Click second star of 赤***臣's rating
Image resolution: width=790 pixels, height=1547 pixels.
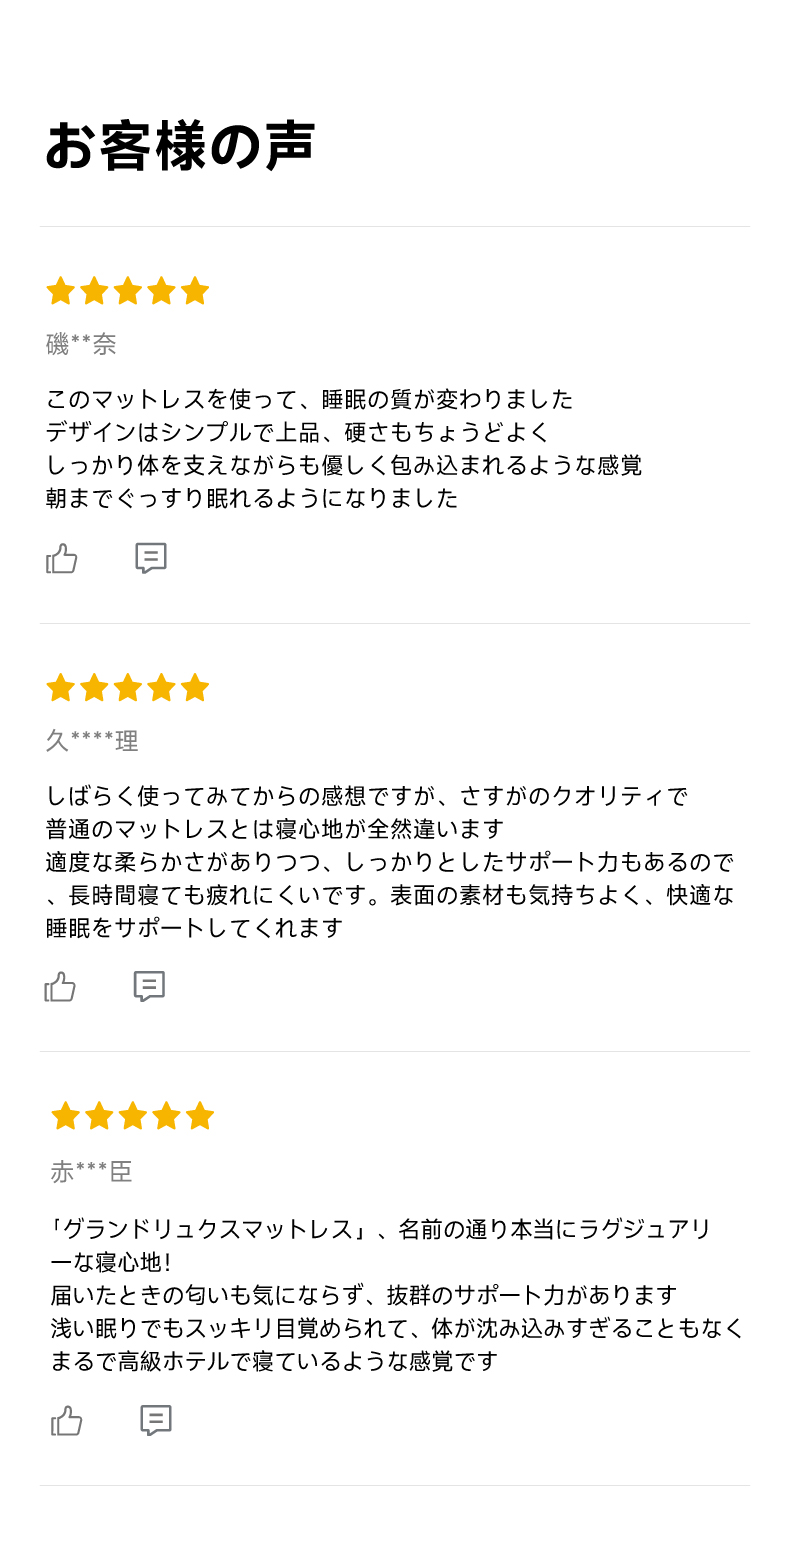coord(99,1116)
